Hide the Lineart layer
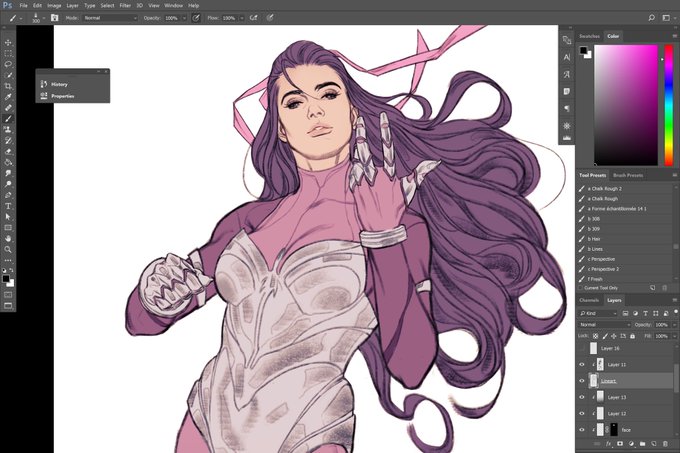 click(x=582, y=381)
